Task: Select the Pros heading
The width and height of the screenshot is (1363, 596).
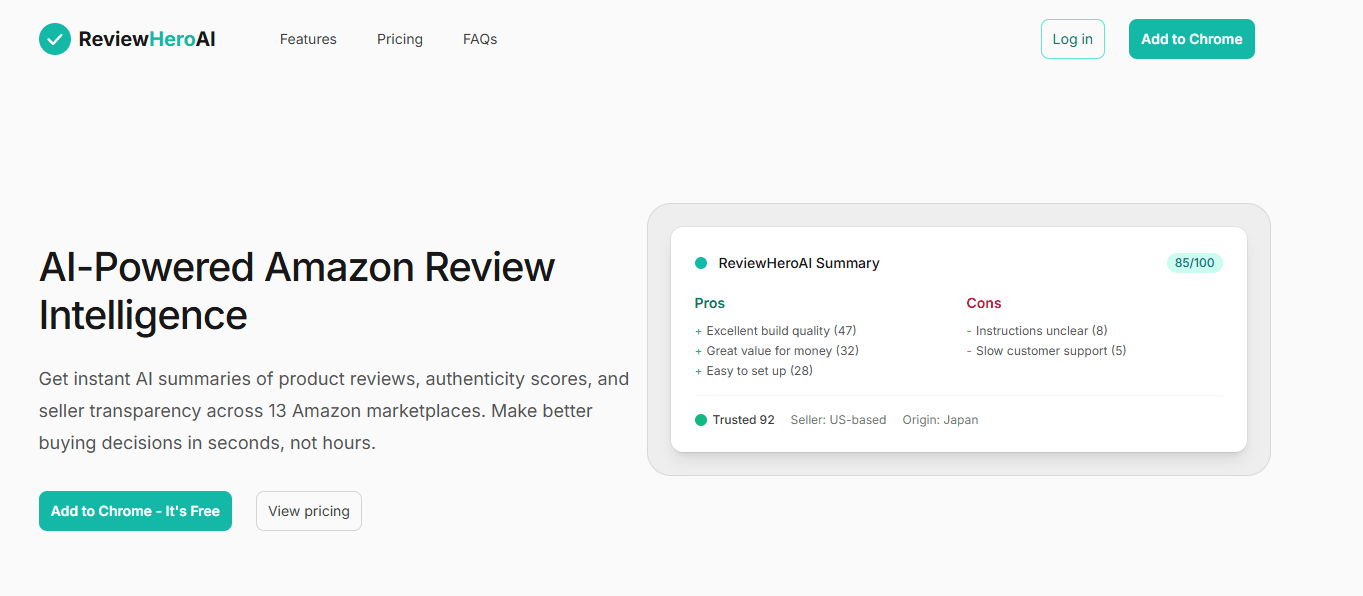Action: click(710, 303)
